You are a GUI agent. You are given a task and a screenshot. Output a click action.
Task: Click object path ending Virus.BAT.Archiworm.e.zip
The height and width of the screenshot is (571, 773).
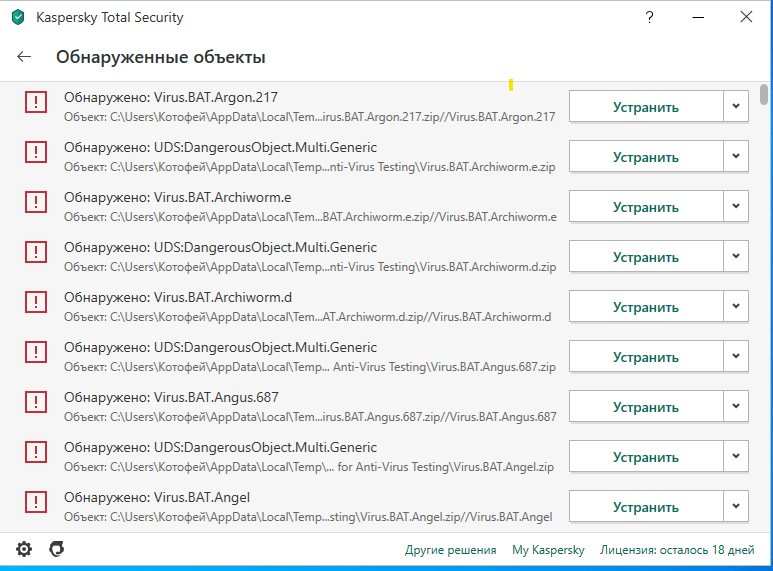click(x=310, y=167)
